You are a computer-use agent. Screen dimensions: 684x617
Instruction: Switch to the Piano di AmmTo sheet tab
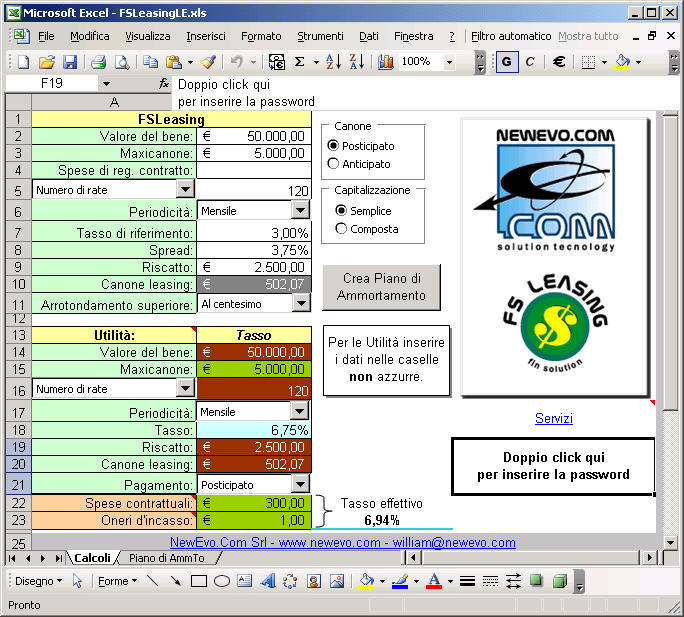coord(167,558)
